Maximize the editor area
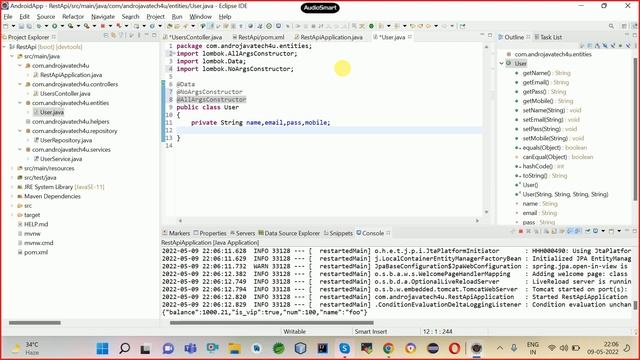Screen dimensions: 640x360 click(490, 36)
